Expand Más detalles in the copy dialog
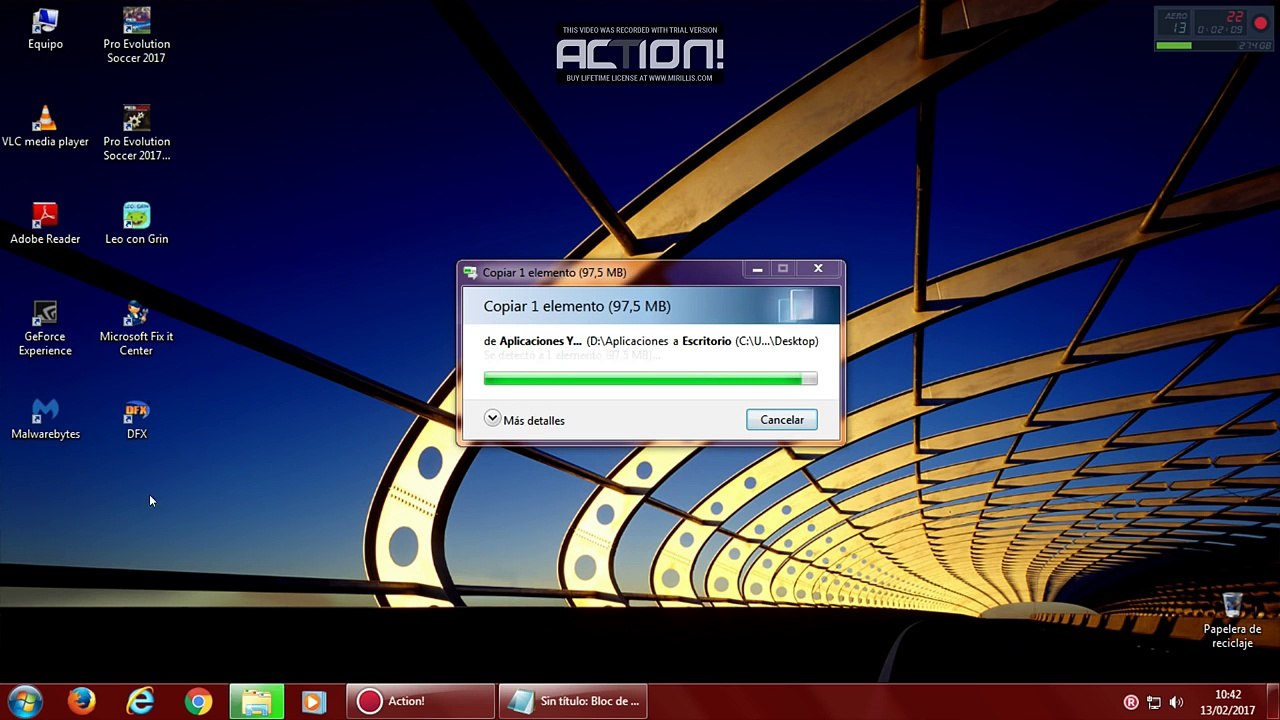 tap(525, 420)
